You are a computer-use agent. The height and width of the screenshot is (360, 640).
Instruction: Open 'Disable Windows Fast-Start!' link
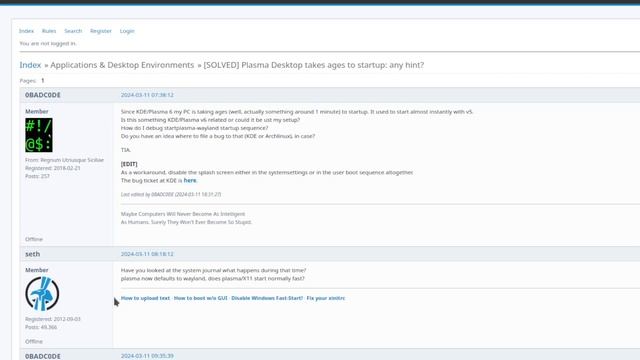point(267,298)
